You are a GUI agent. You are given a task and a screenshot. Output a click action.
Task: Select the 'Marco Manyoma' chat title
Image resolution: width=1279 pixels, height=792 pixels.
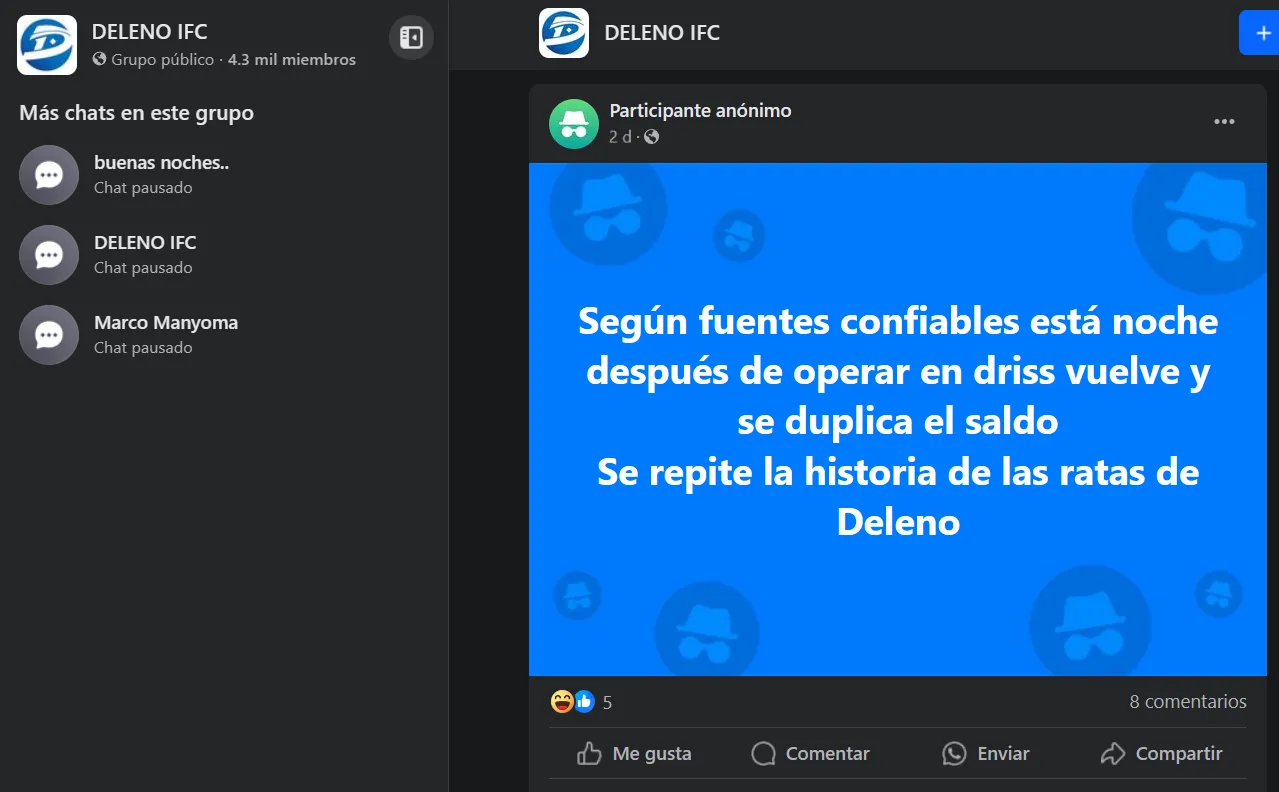[166, 322]
